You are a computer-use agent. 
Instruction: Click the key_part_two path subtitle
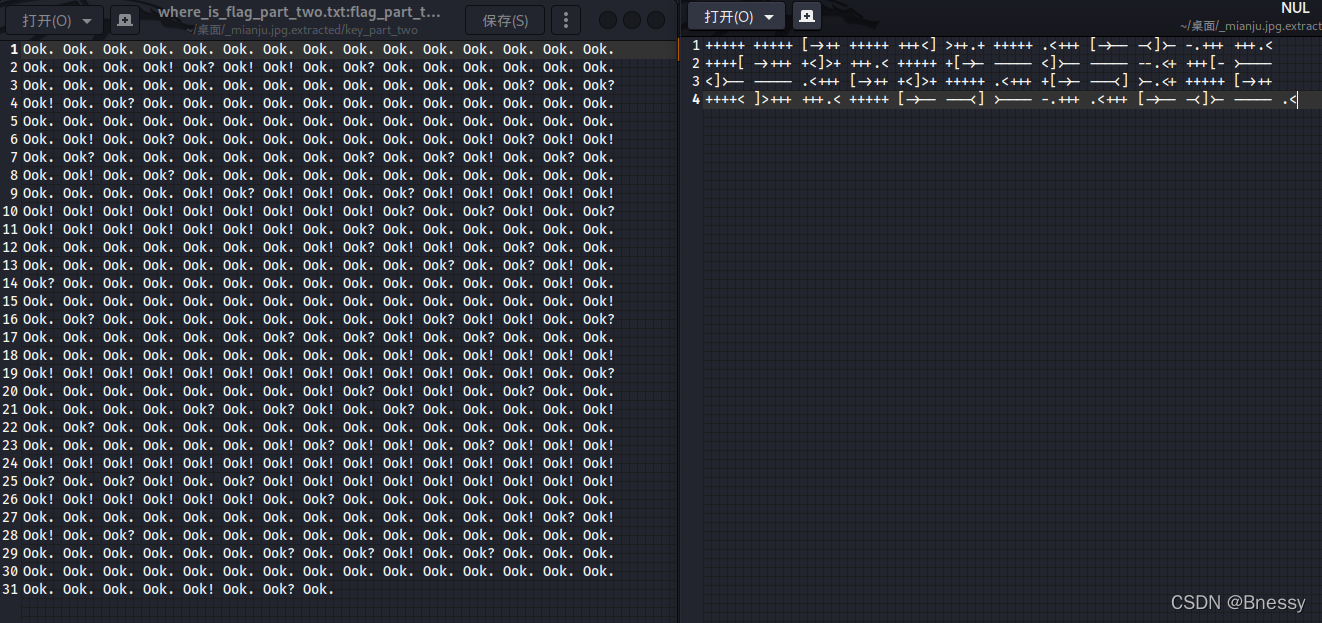pos(302,30)
